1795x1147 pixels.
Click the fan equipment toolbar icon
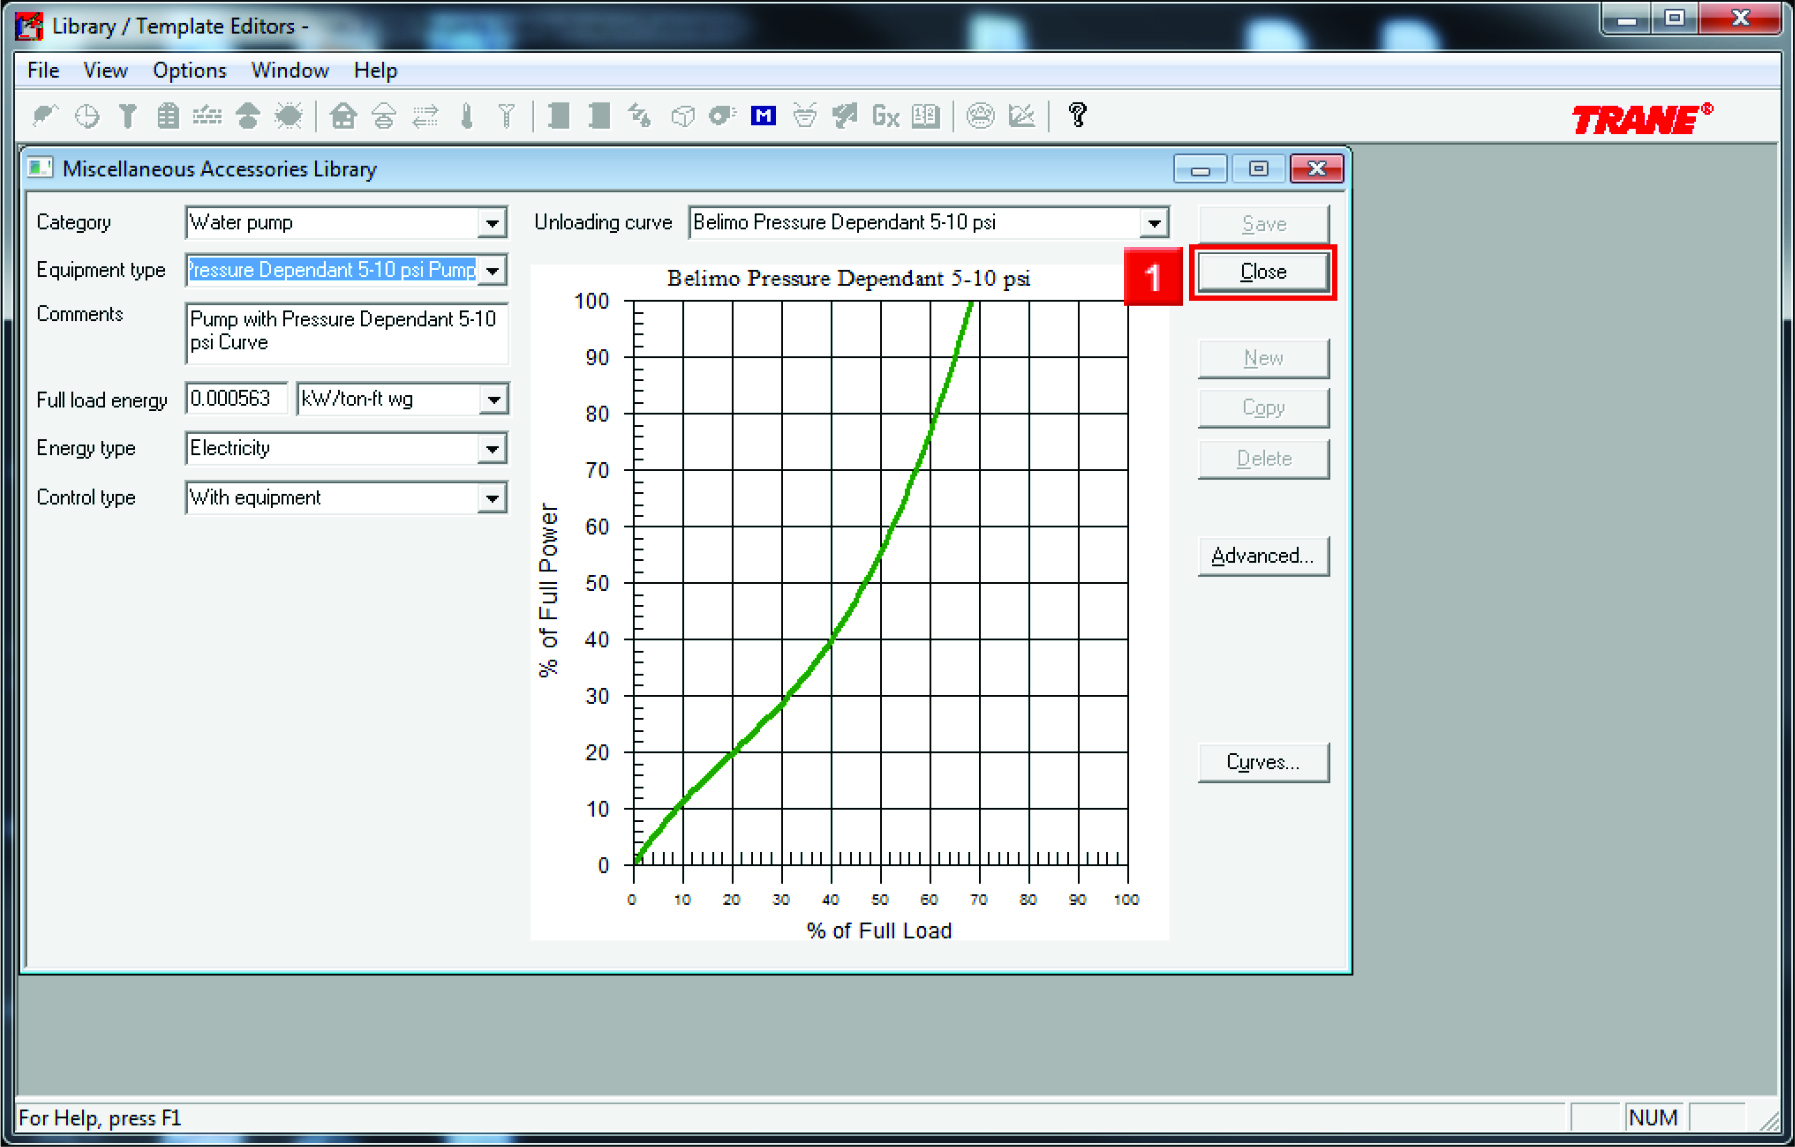722,116
